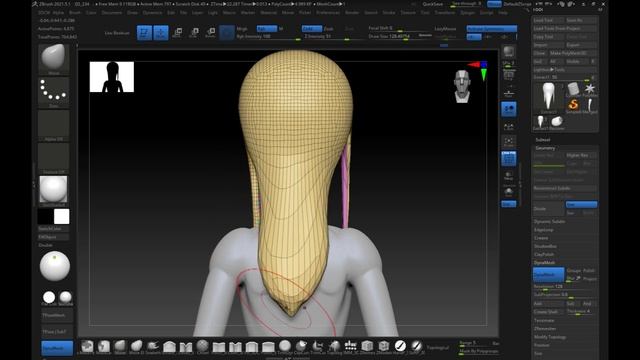Screen dimensions: 640x360
Task: Select the SimpleBrush tool thumbnail
Action: pos(573,106)
